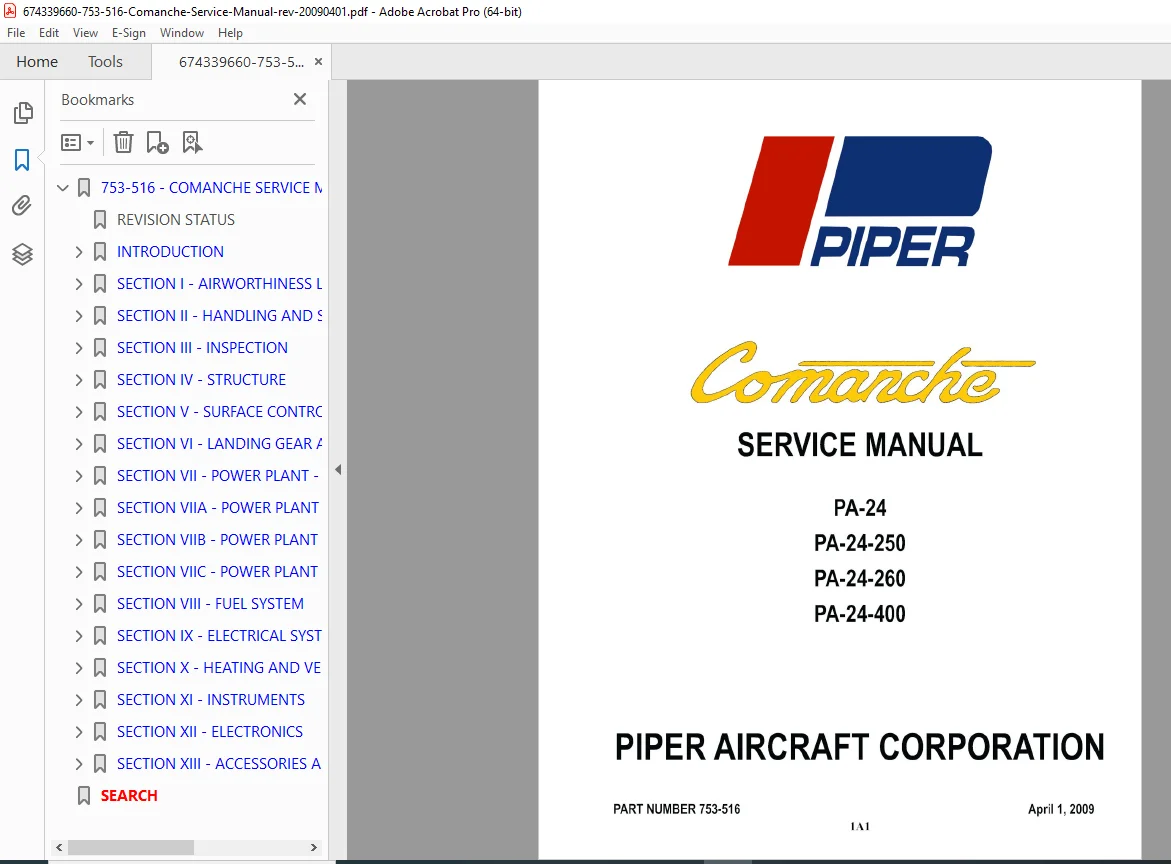Expand SECTION XI - INSTRUMENTS bookmark
The width and height of the screenshot is (1171, 864).
coord(79,700)
